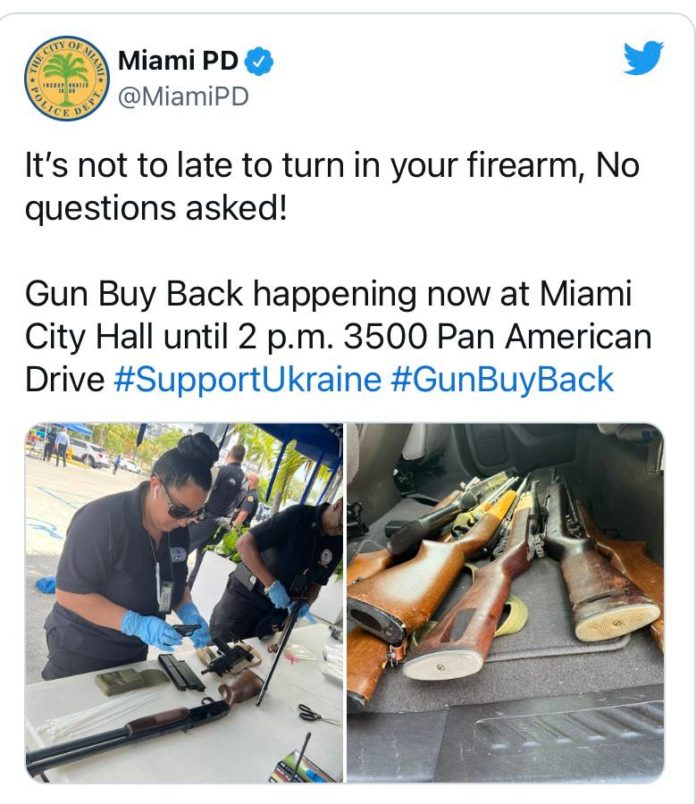This screenshot has width=696, height=804.
Task: Click the "3500 Pan American" address text
Action: pyautogui.click(x=498, y=337)
